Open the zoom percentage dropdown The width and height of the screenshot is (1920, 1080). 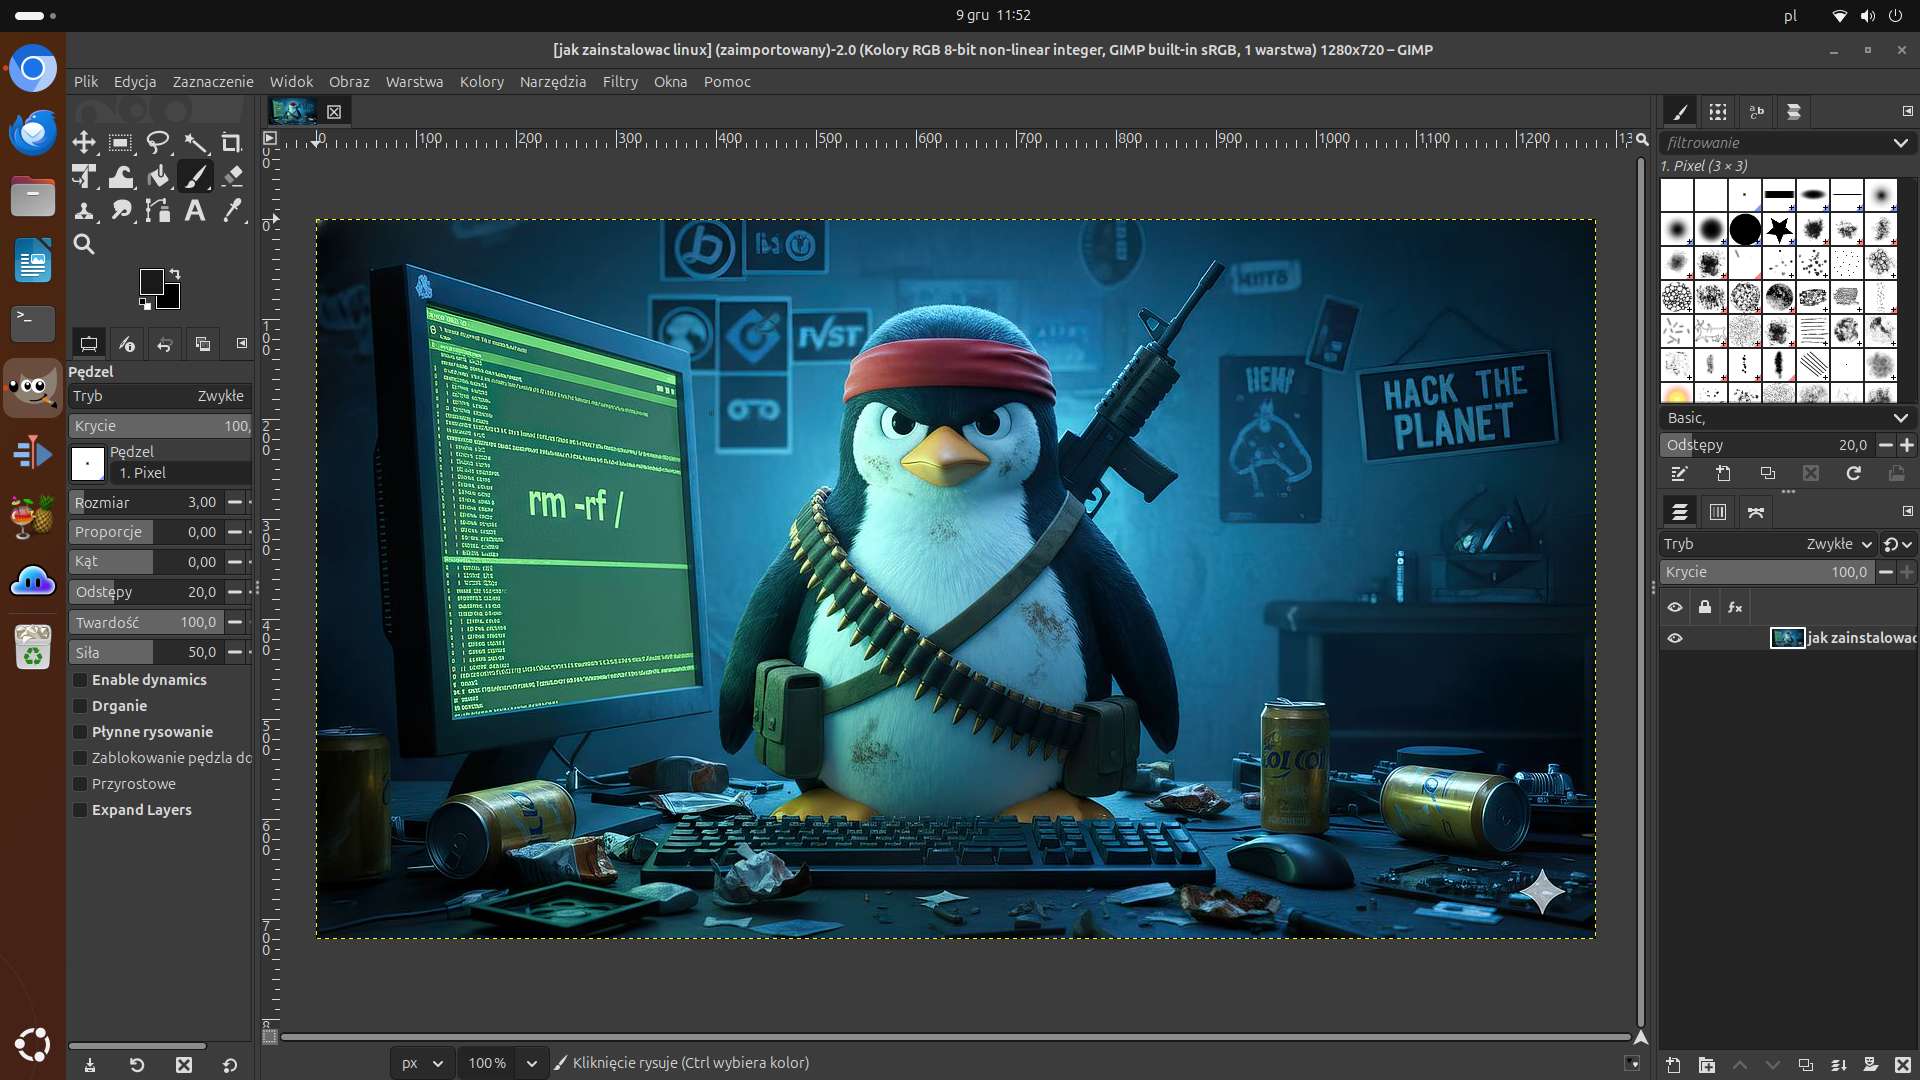(532, 1063)
